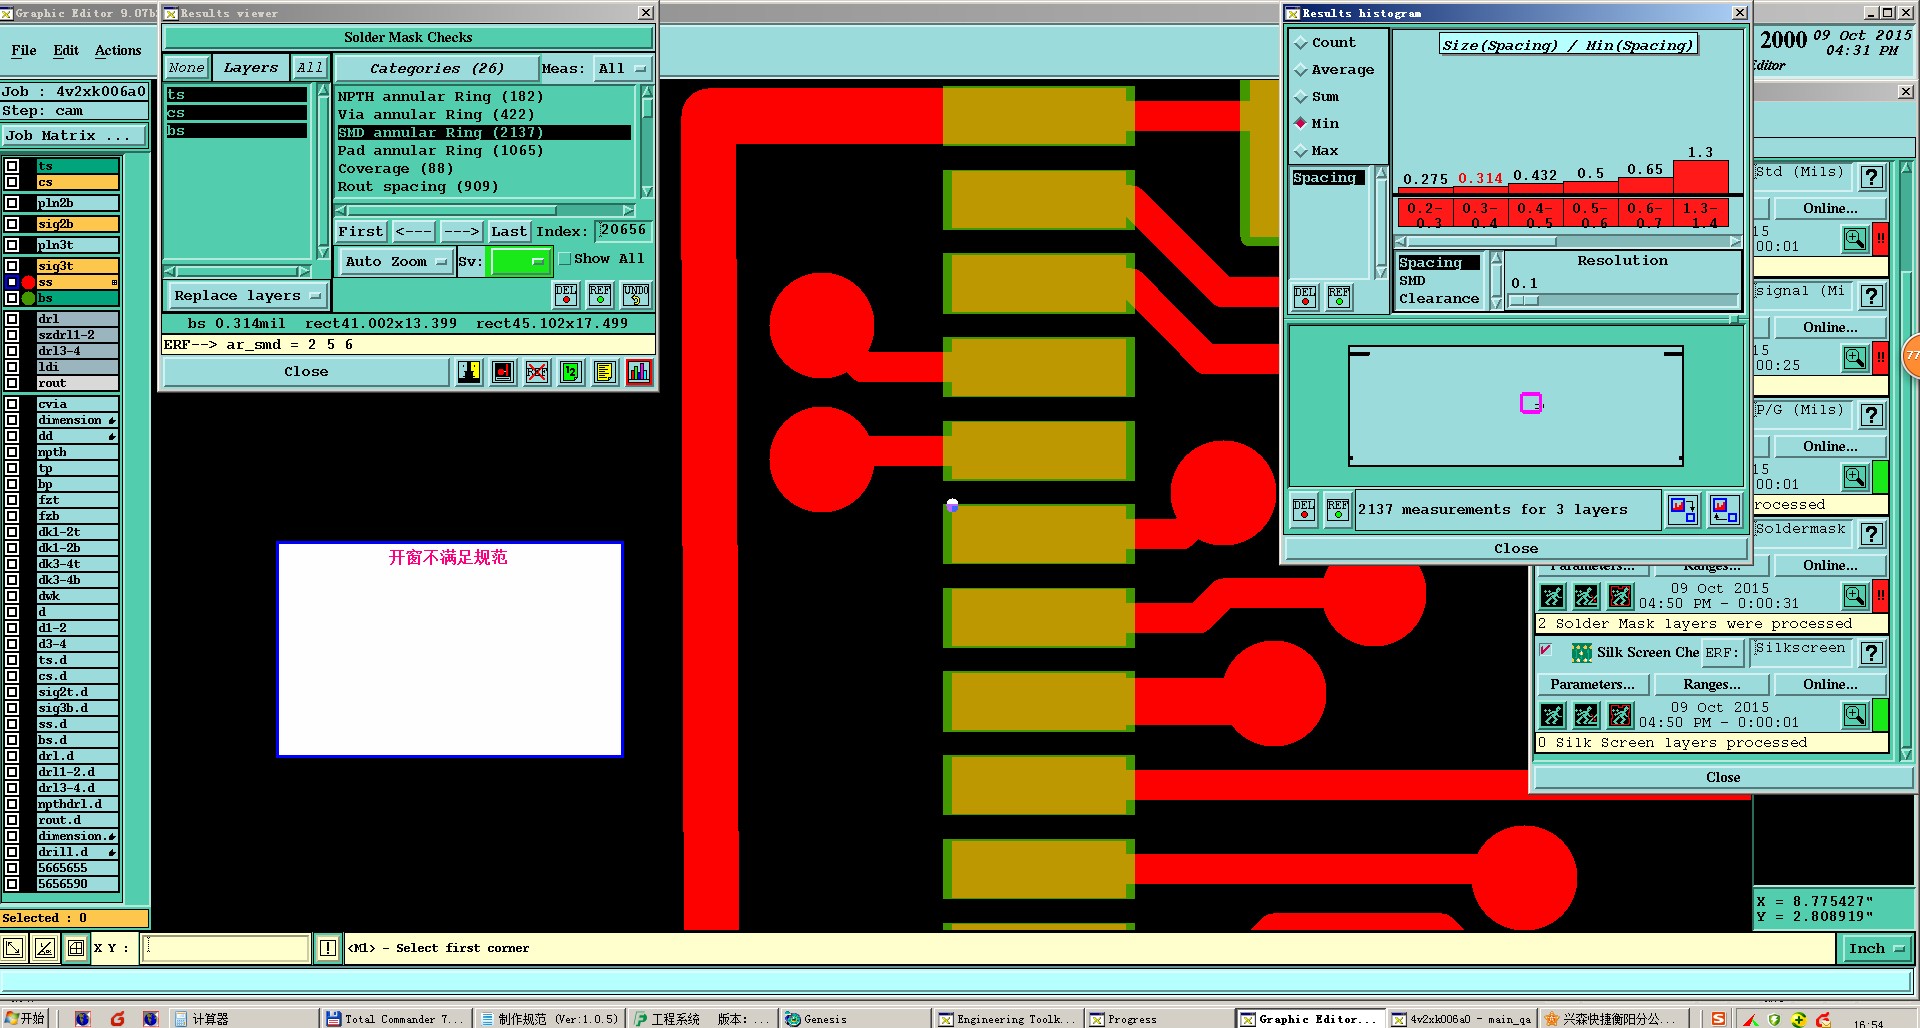The width and height of the screenshot is (1920, 1028).
Task: Go to next result with arrow button
Action: (461, 232)
